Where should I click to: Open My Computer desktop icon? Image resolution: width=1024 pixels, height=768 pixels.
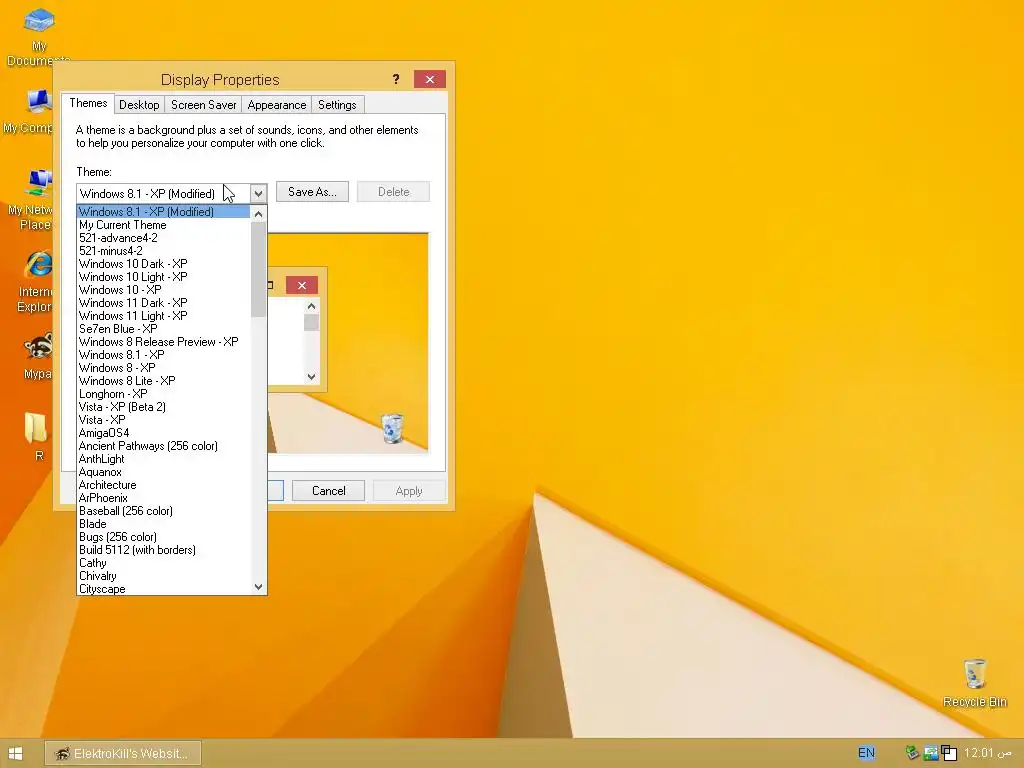pos(31,111)
